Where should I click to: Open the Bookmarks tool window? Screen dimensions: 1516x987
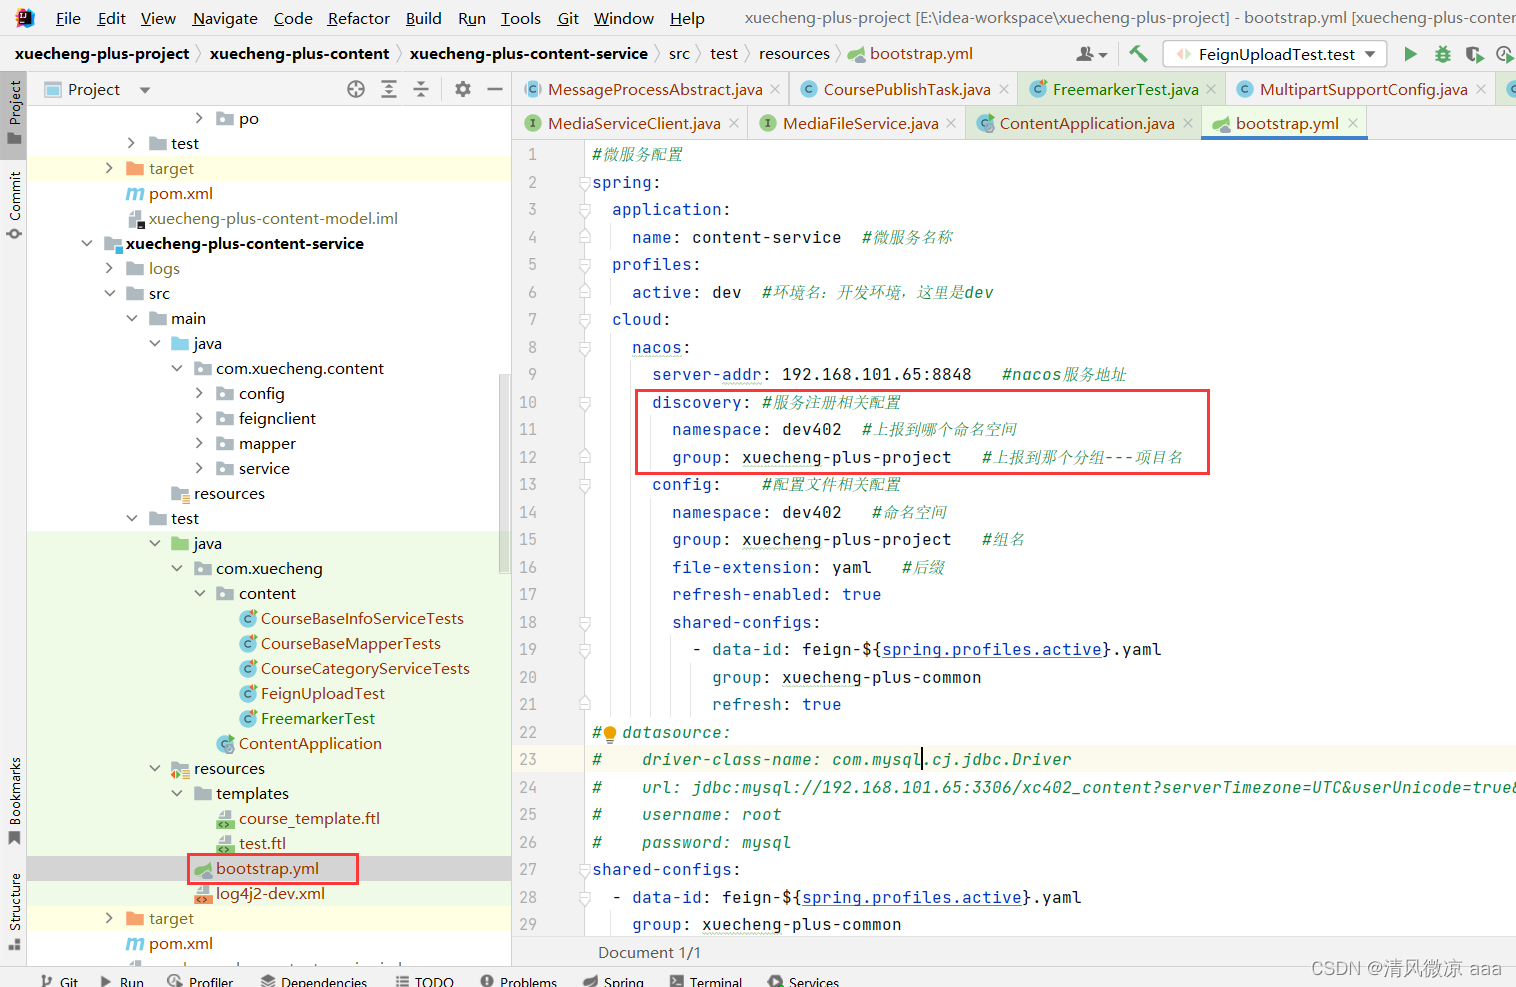[14, 801]
